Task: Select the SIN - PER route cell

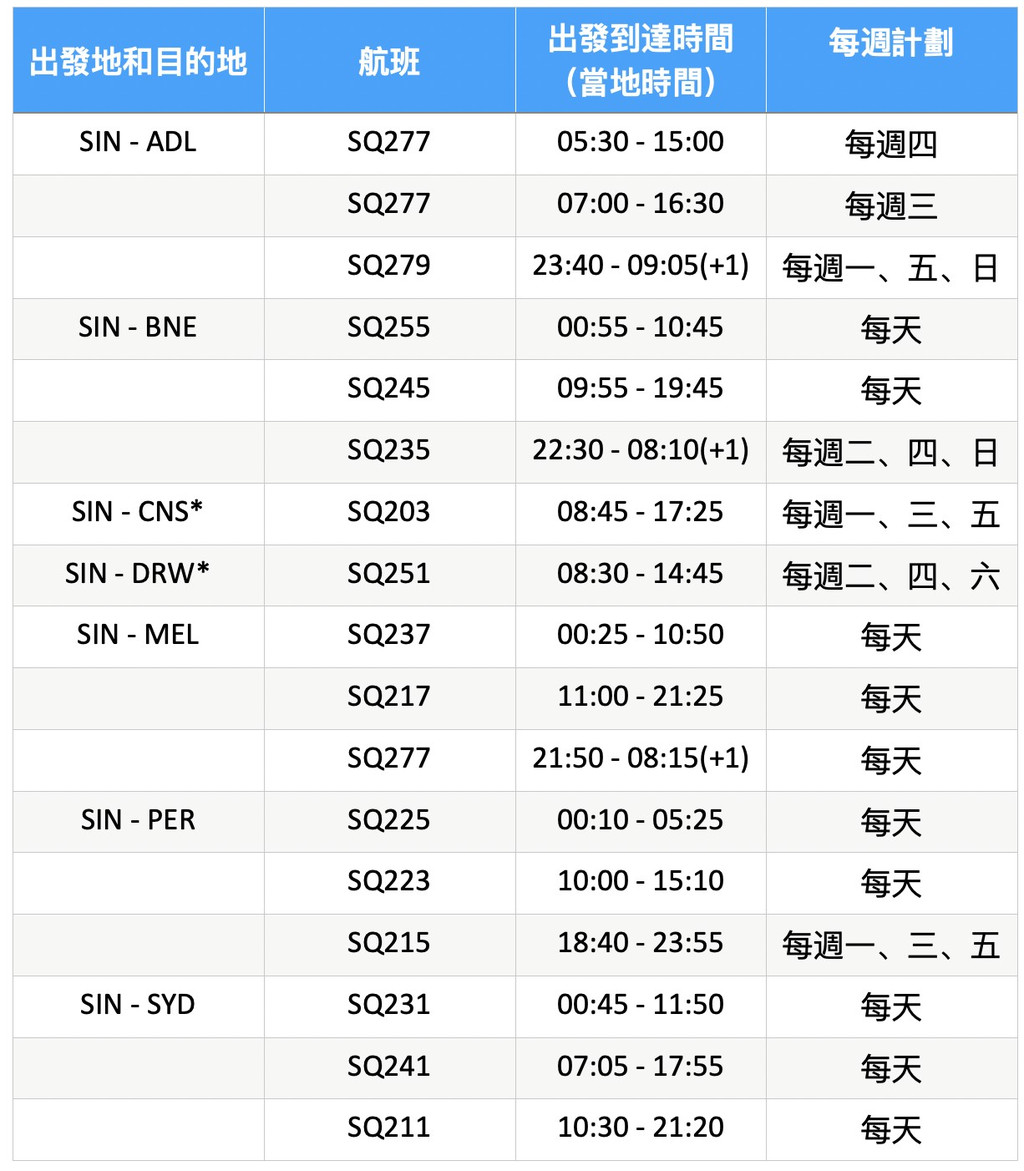Action: (x=138, y=822)
